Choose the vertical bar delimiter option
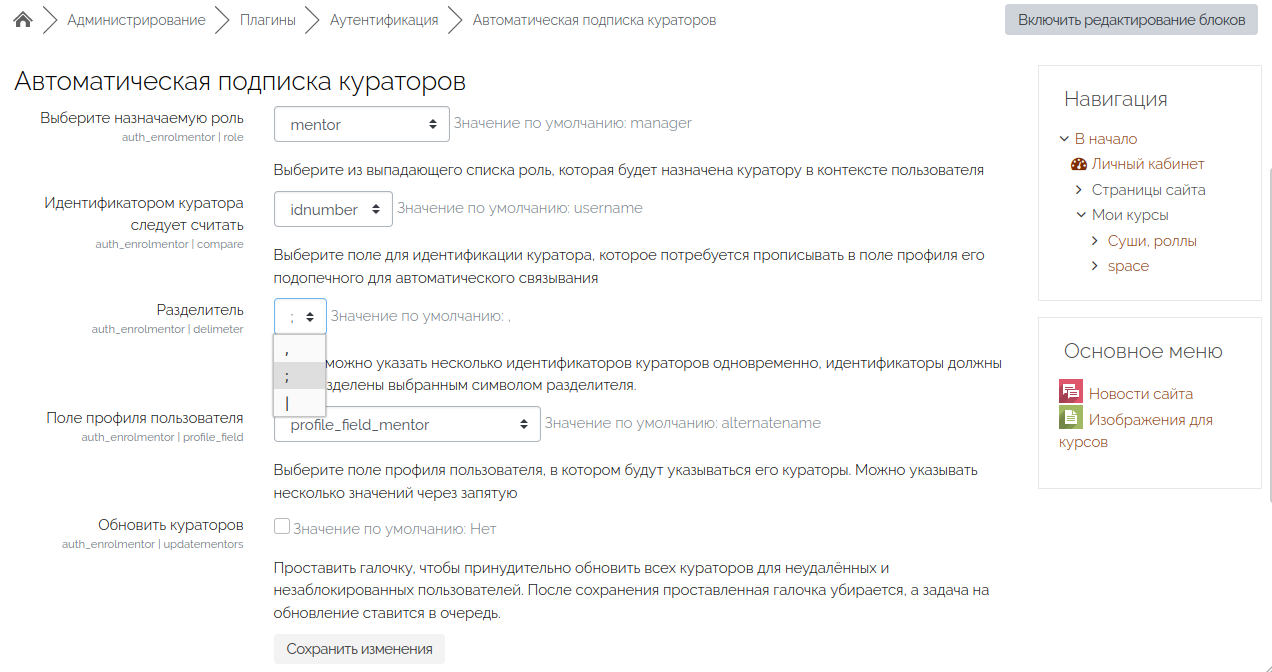The height and width of the screenshot is (672, 1272). point(298,402)
